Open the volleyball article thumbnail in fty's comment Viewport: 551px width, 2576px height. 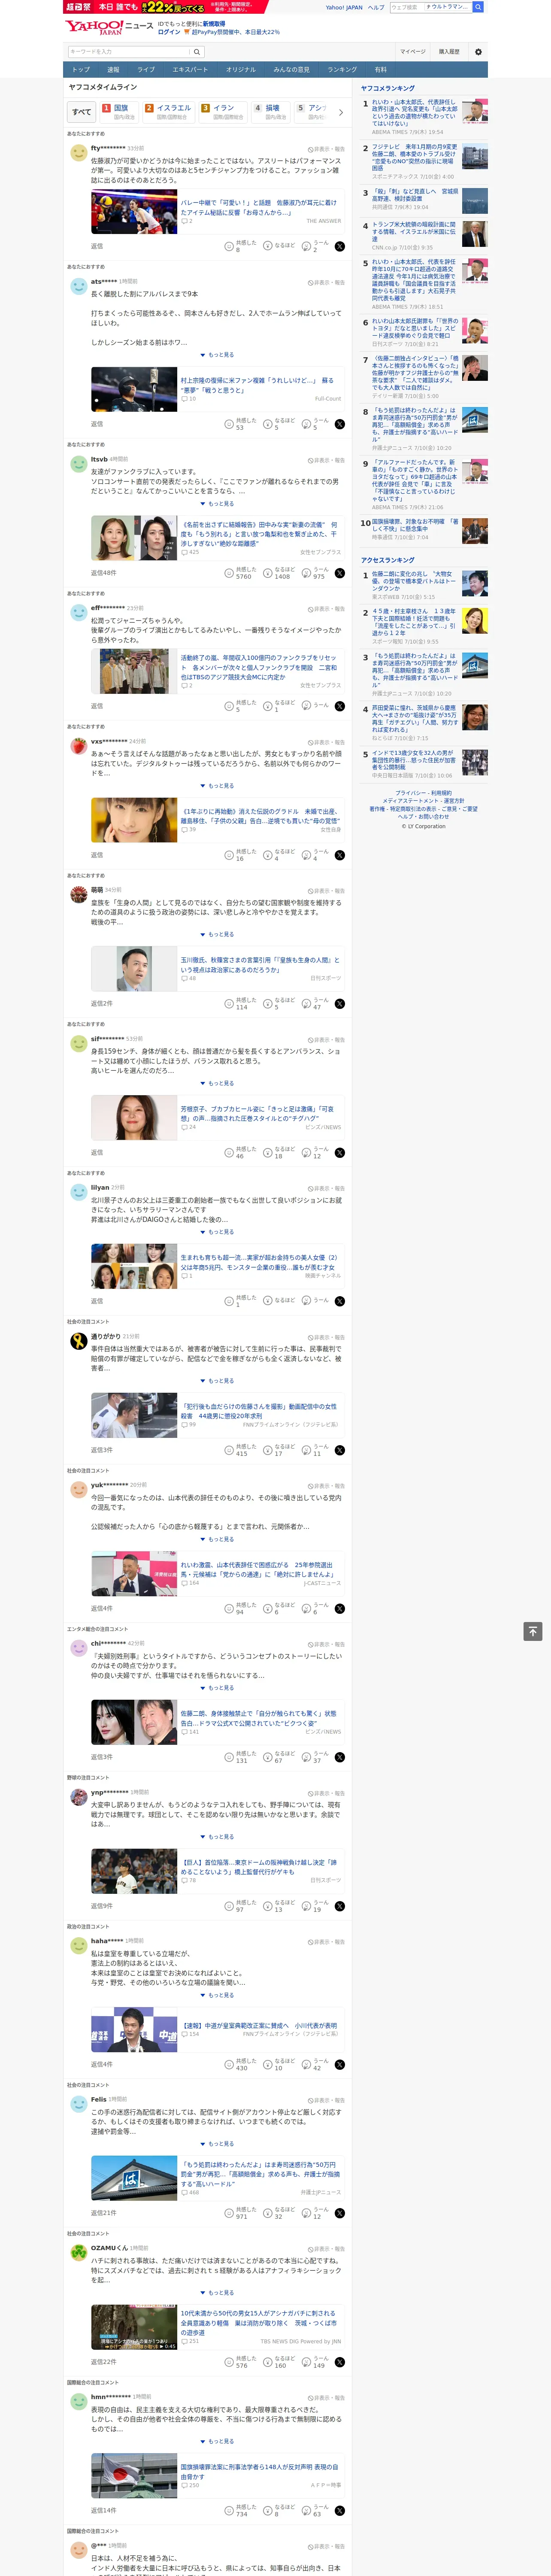point(134,213)
